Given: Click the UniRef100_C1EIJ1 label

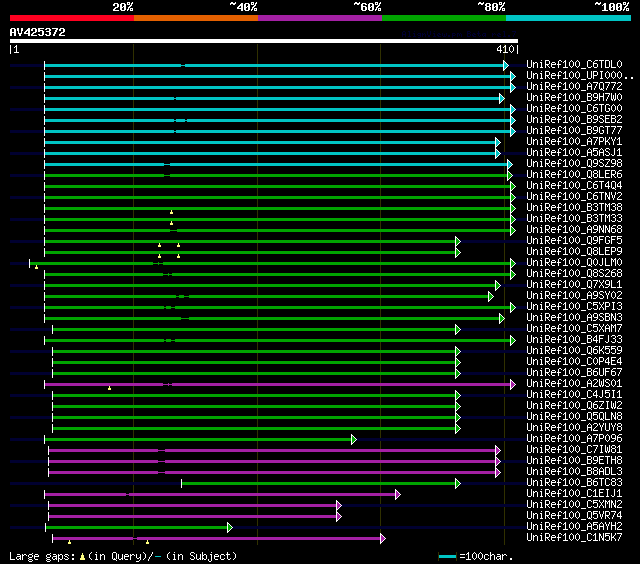Looking at the screenshot, I should (574, 494).
